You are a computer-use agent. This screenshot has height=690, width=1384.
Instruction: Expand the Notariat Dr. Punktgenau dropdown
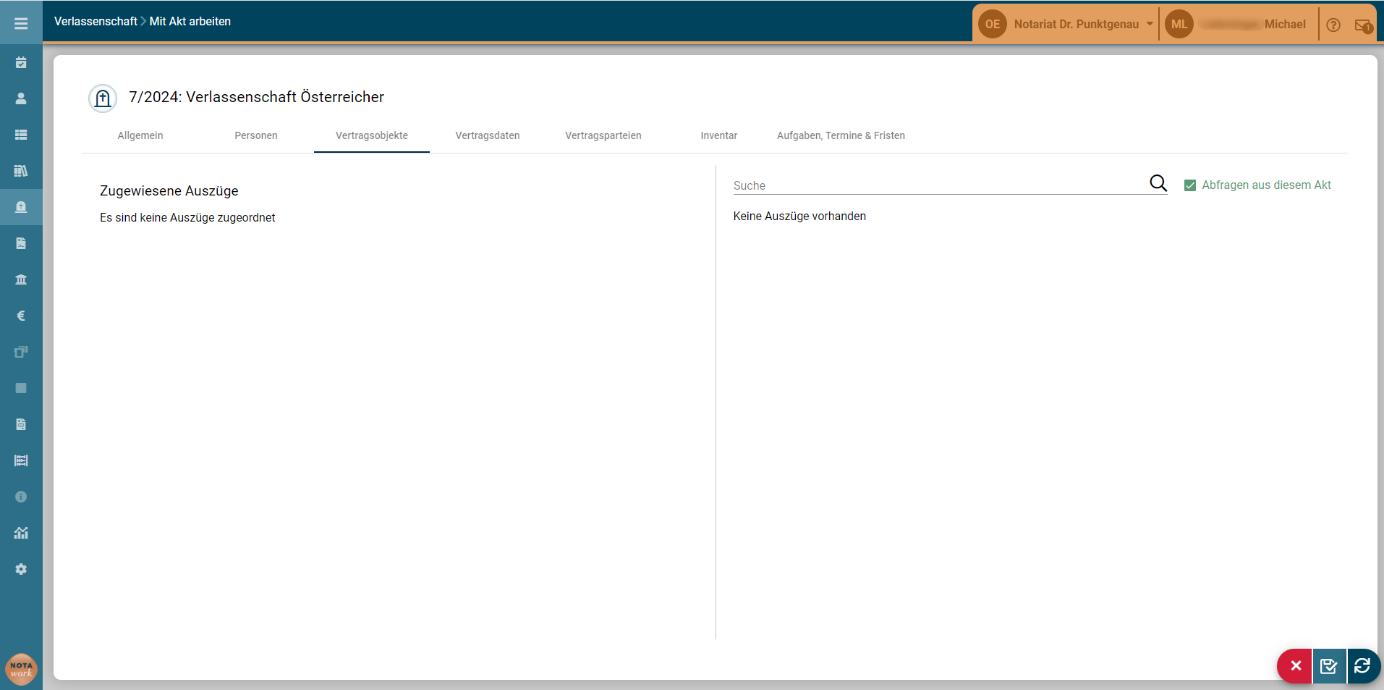pyautogui.click(x=1084, y=24)
